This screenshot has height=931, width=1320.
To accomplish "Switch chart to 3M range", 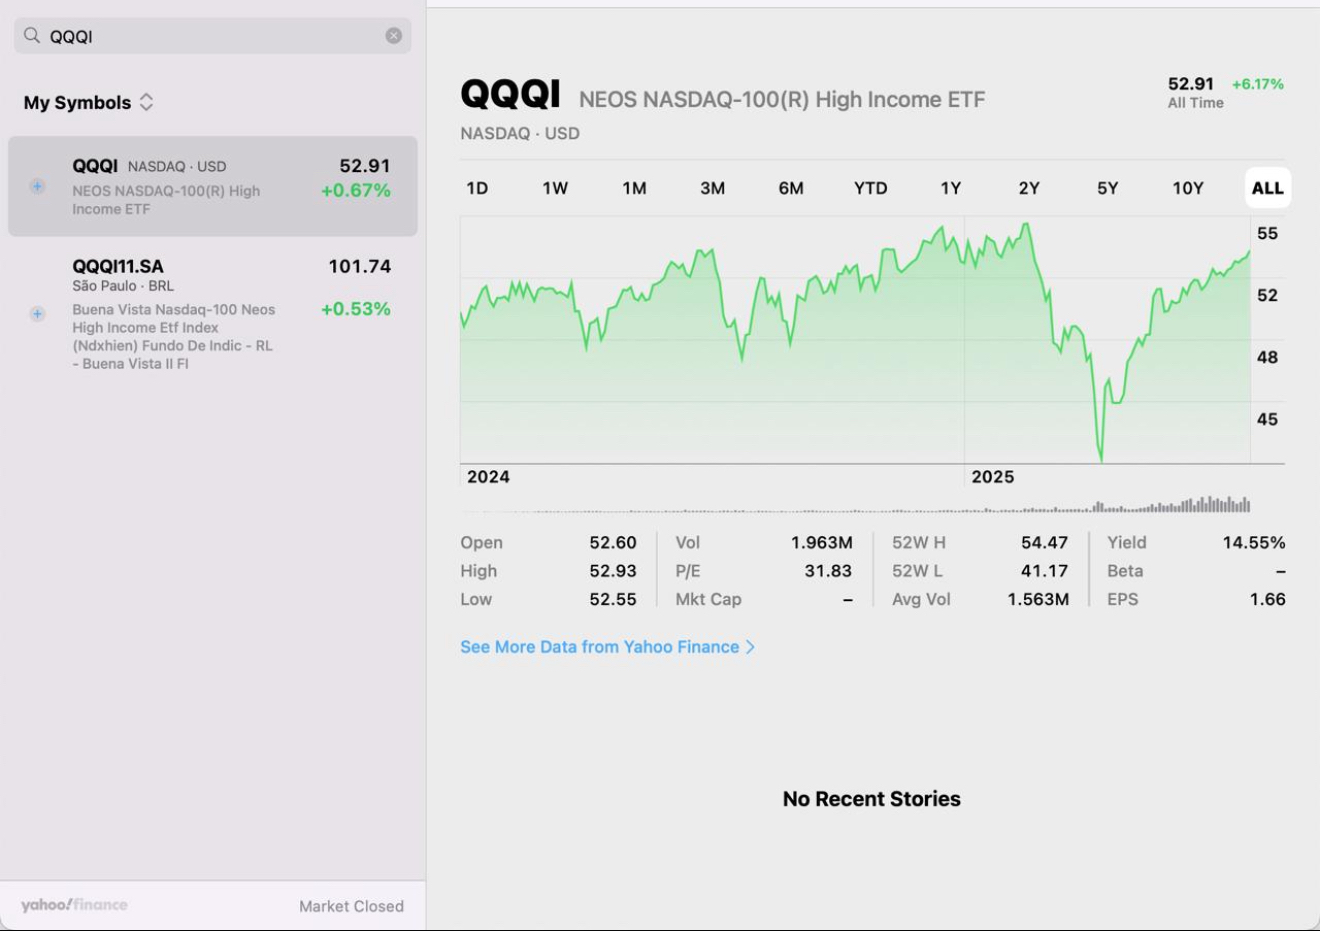I will (x=712, y=188).
